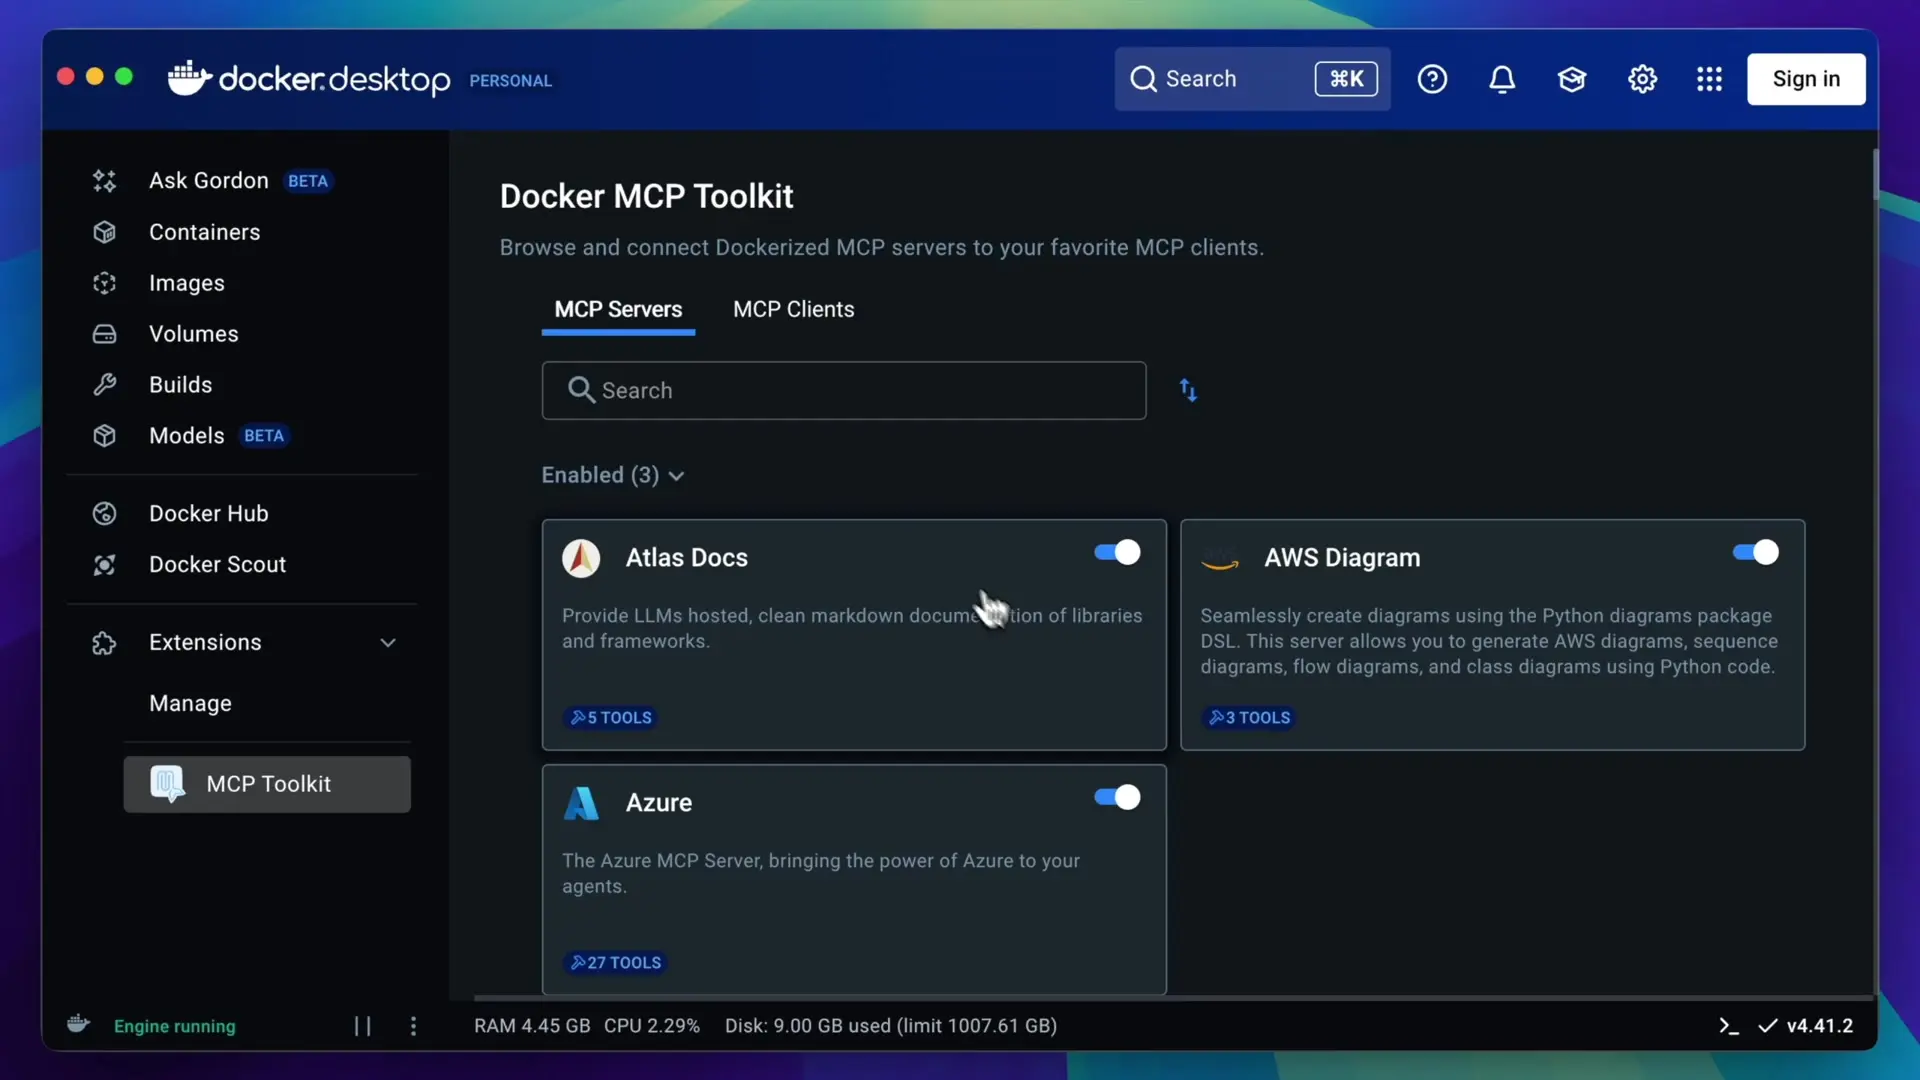This screenshot has width=1920, height=1080.
Task: Open notifications bell
Action: [x=1502, y=79]
